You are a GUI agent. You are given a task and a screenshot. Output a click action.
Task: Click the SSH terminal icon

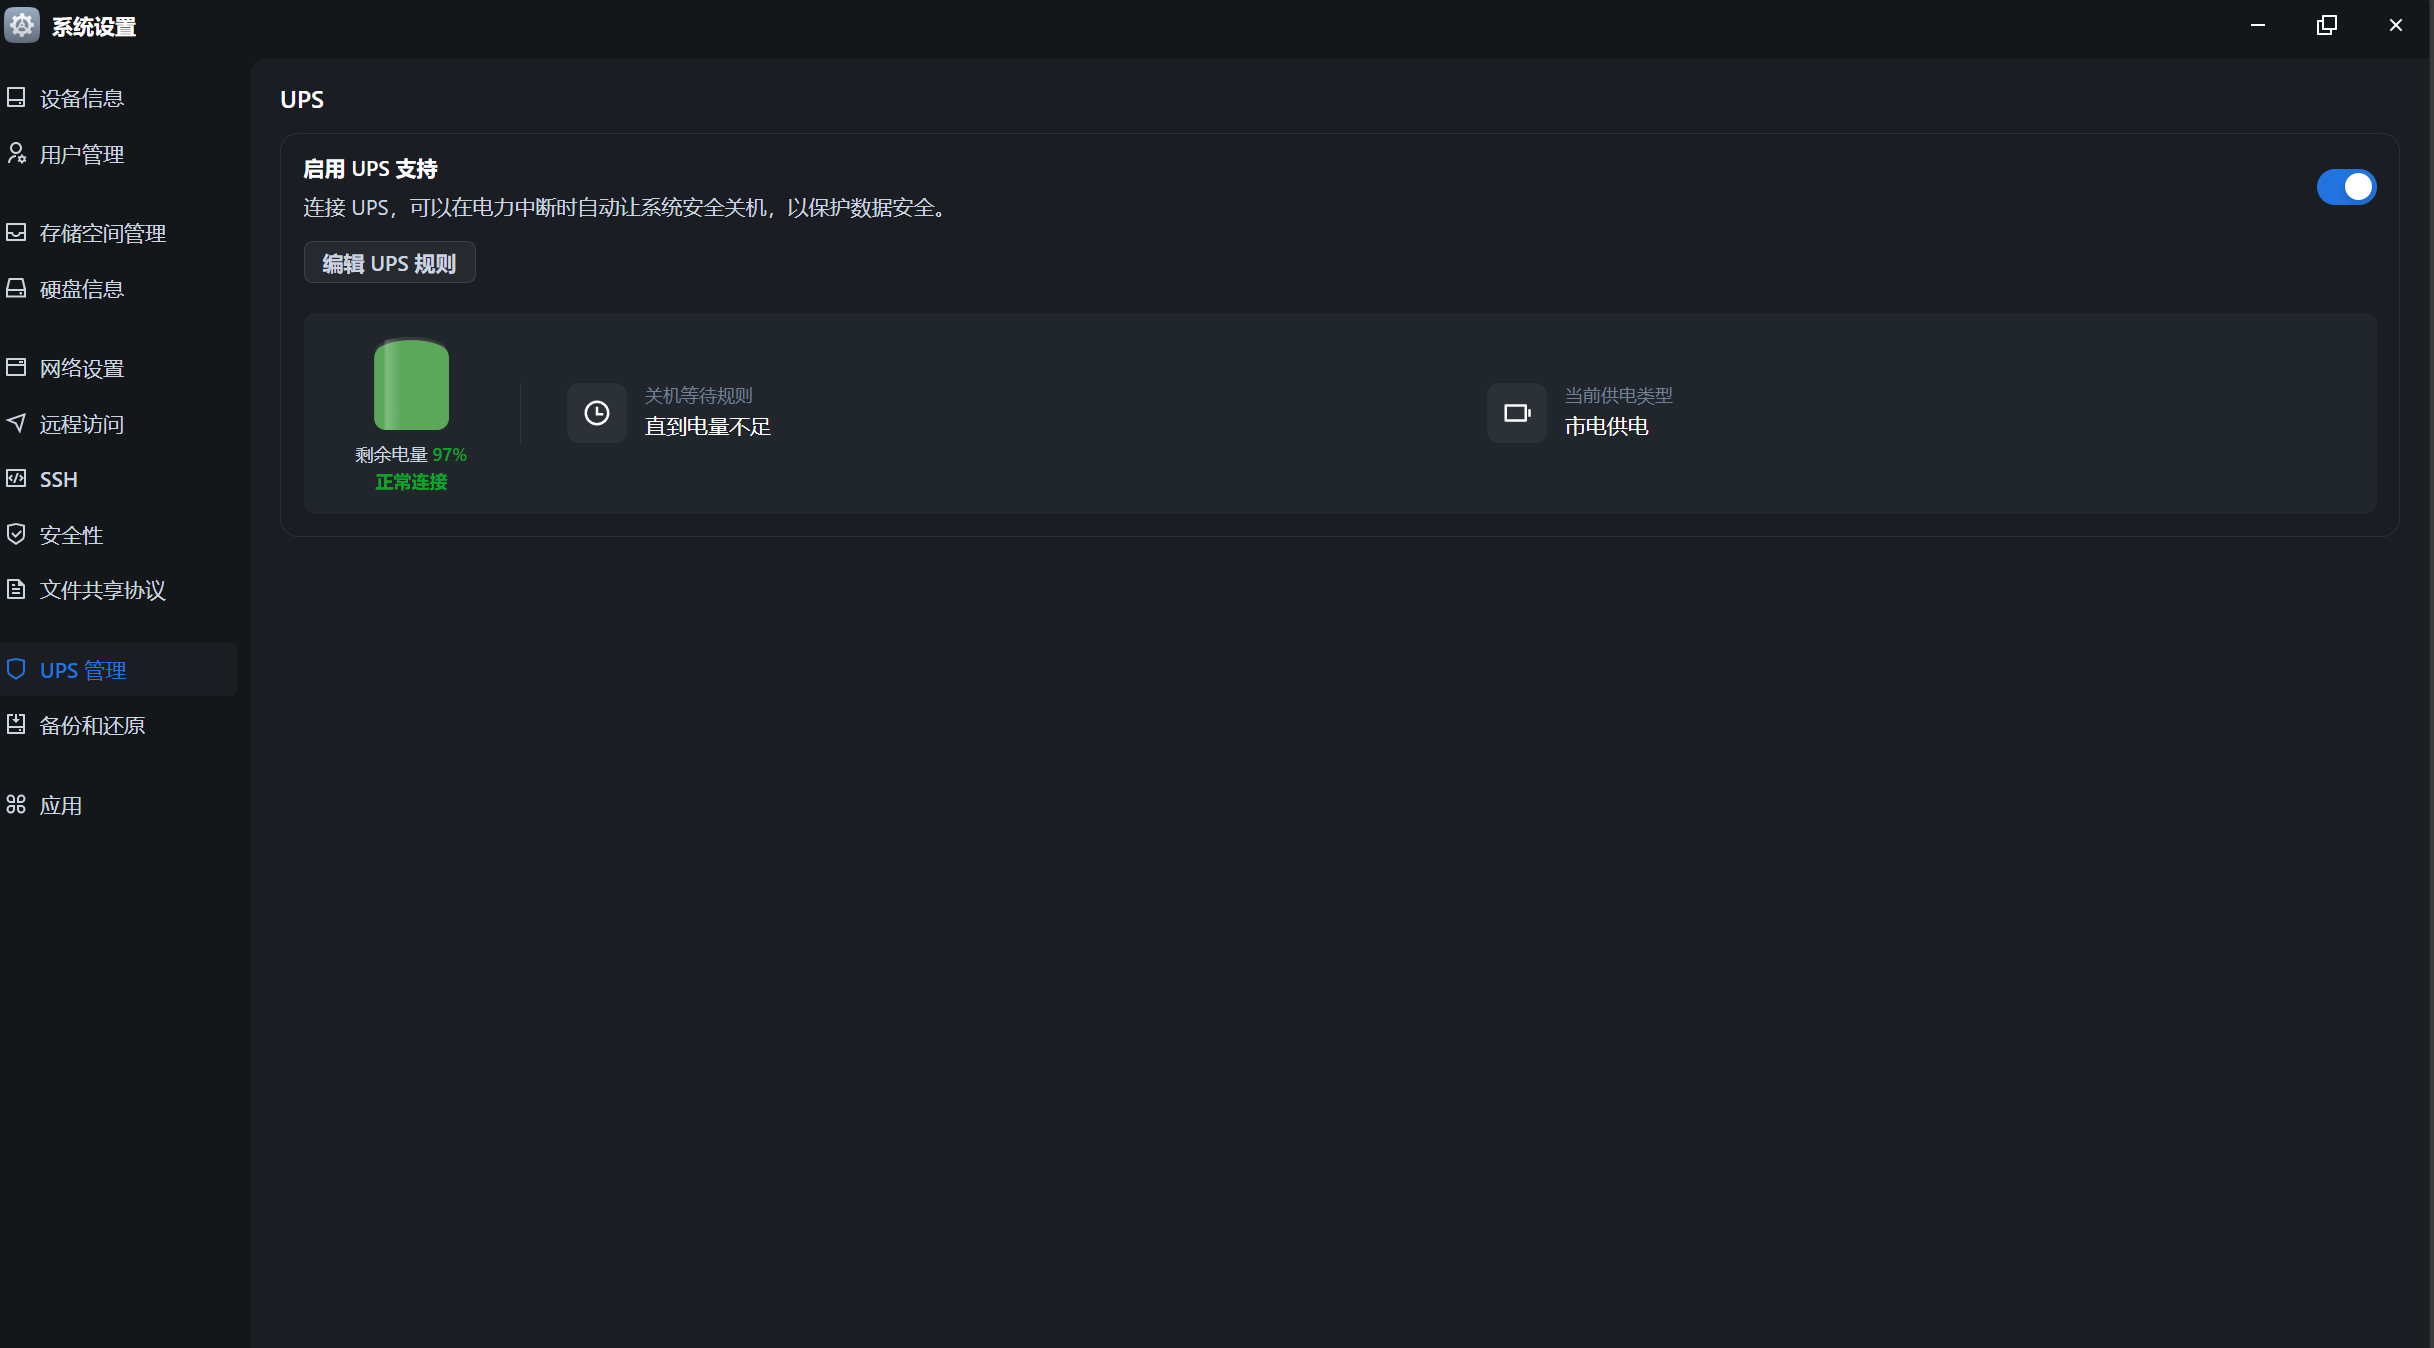[16, 478]
